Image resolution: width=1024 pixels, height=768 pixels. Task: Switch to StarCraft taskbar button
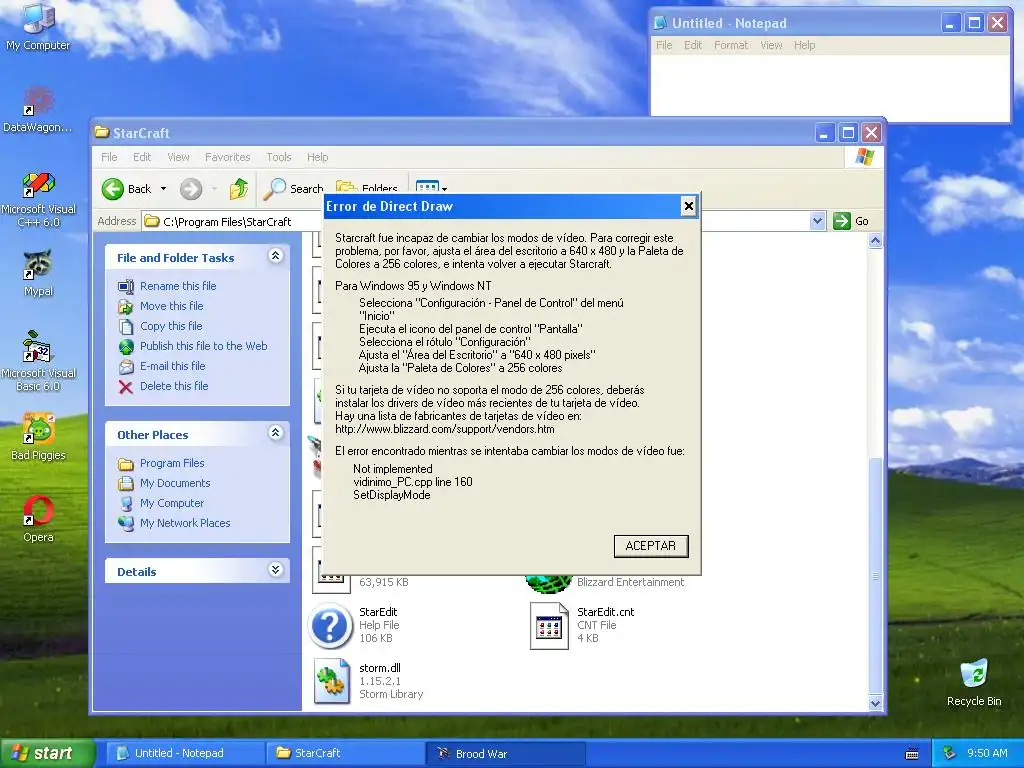[x=345, y=753]
